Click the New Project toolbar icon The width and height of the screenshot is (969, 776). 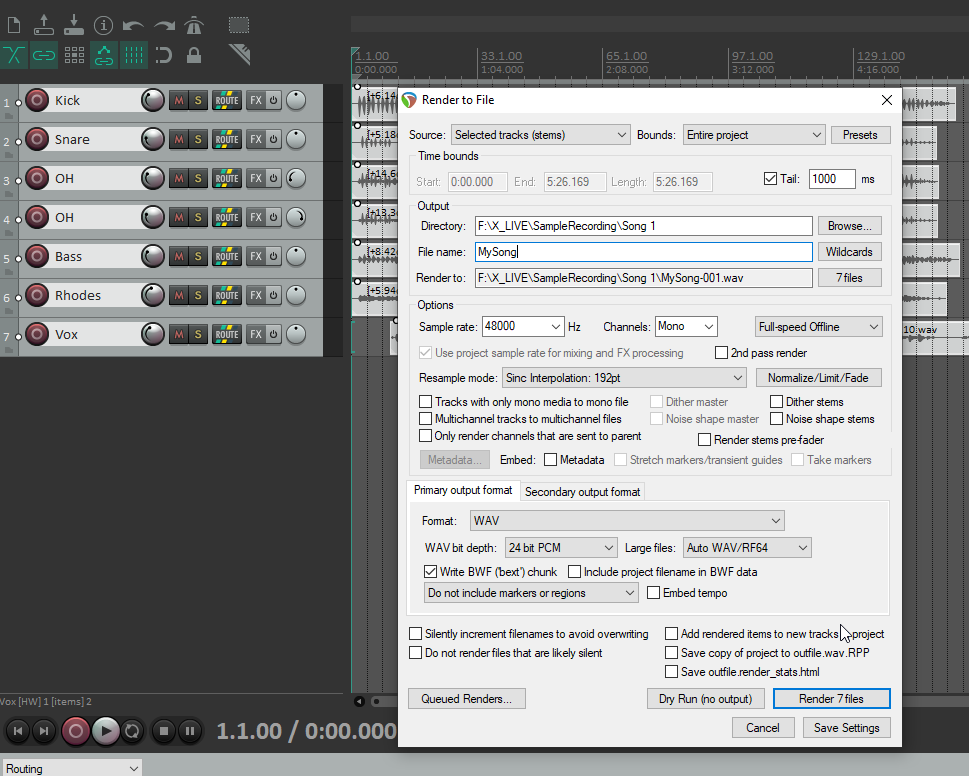tap(14, 25)
